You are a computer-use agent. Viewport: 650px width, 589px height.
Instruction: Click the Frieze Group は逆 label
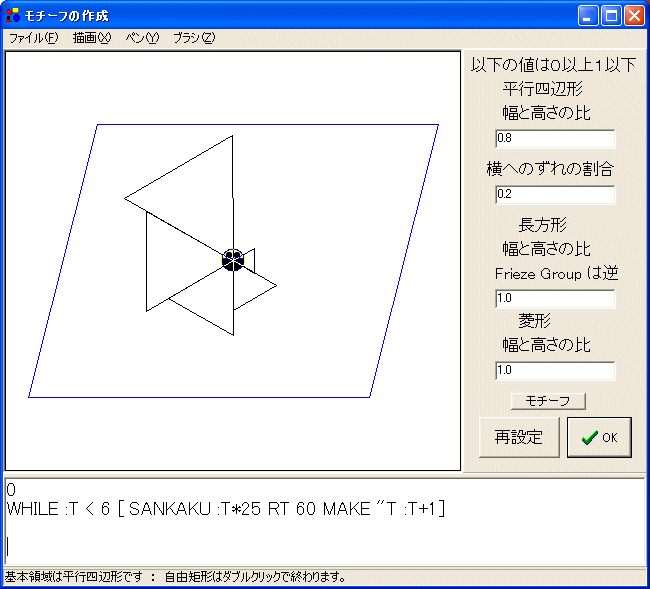[x=556, y=274]
